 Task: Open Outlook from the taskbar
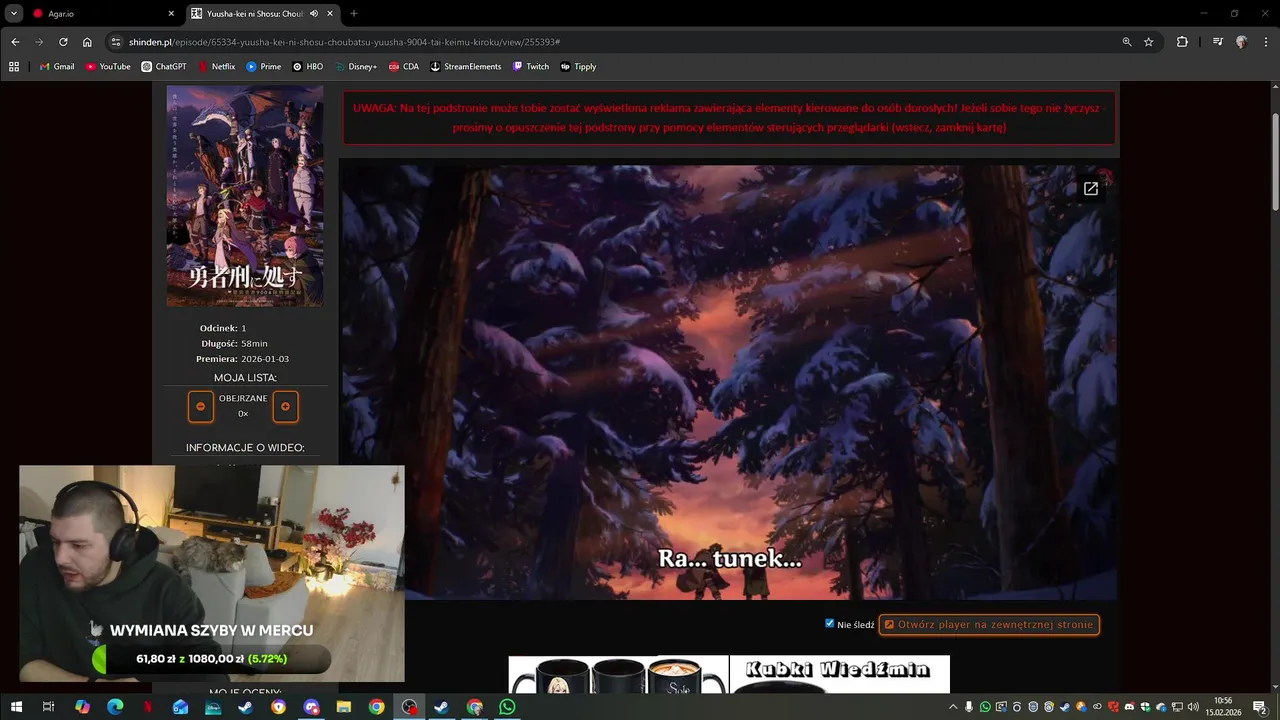click(x=180, y=707)
